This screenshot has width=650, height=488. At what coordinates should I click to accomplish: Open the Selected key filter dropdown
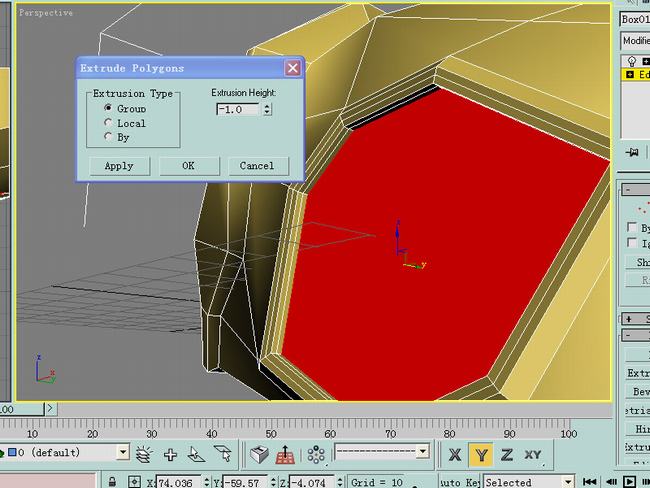coord(568,482)
